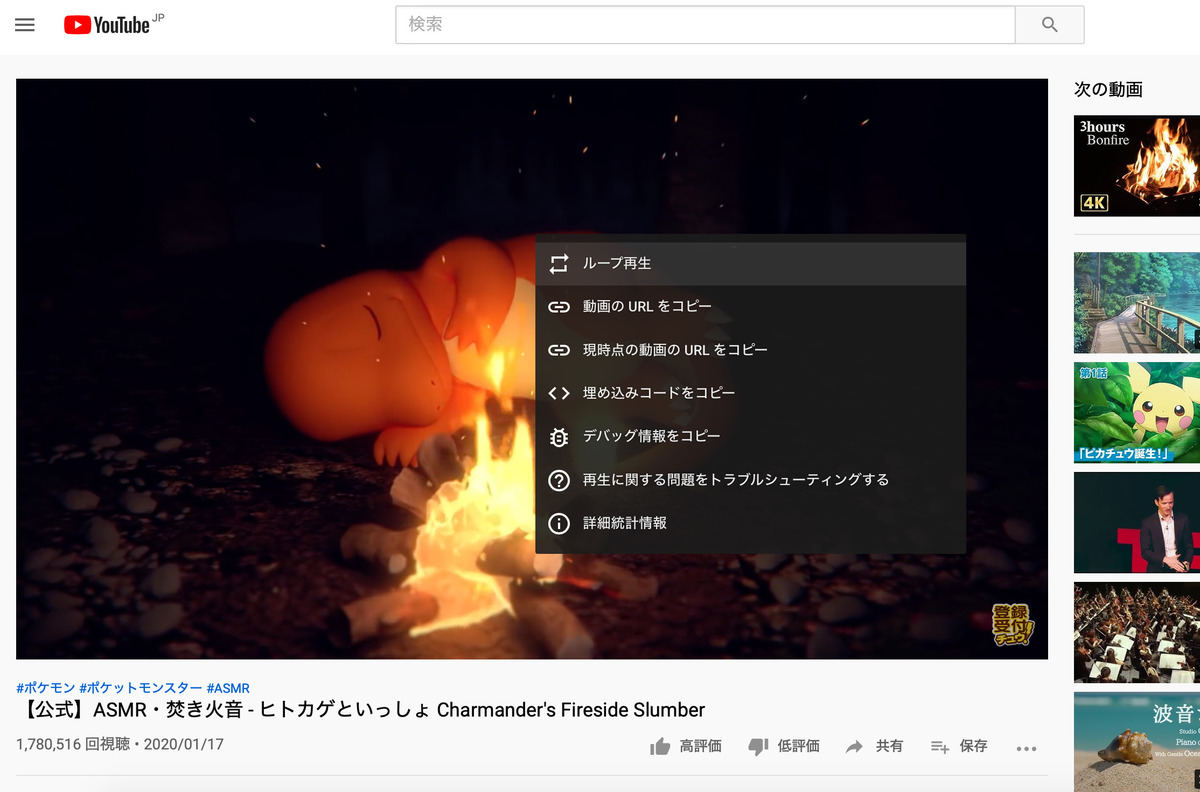Viewport: 1200px width, 792px height.
Task: Choose 現時点の動画の URL をコピー
Action: click(x=750, y=350)
